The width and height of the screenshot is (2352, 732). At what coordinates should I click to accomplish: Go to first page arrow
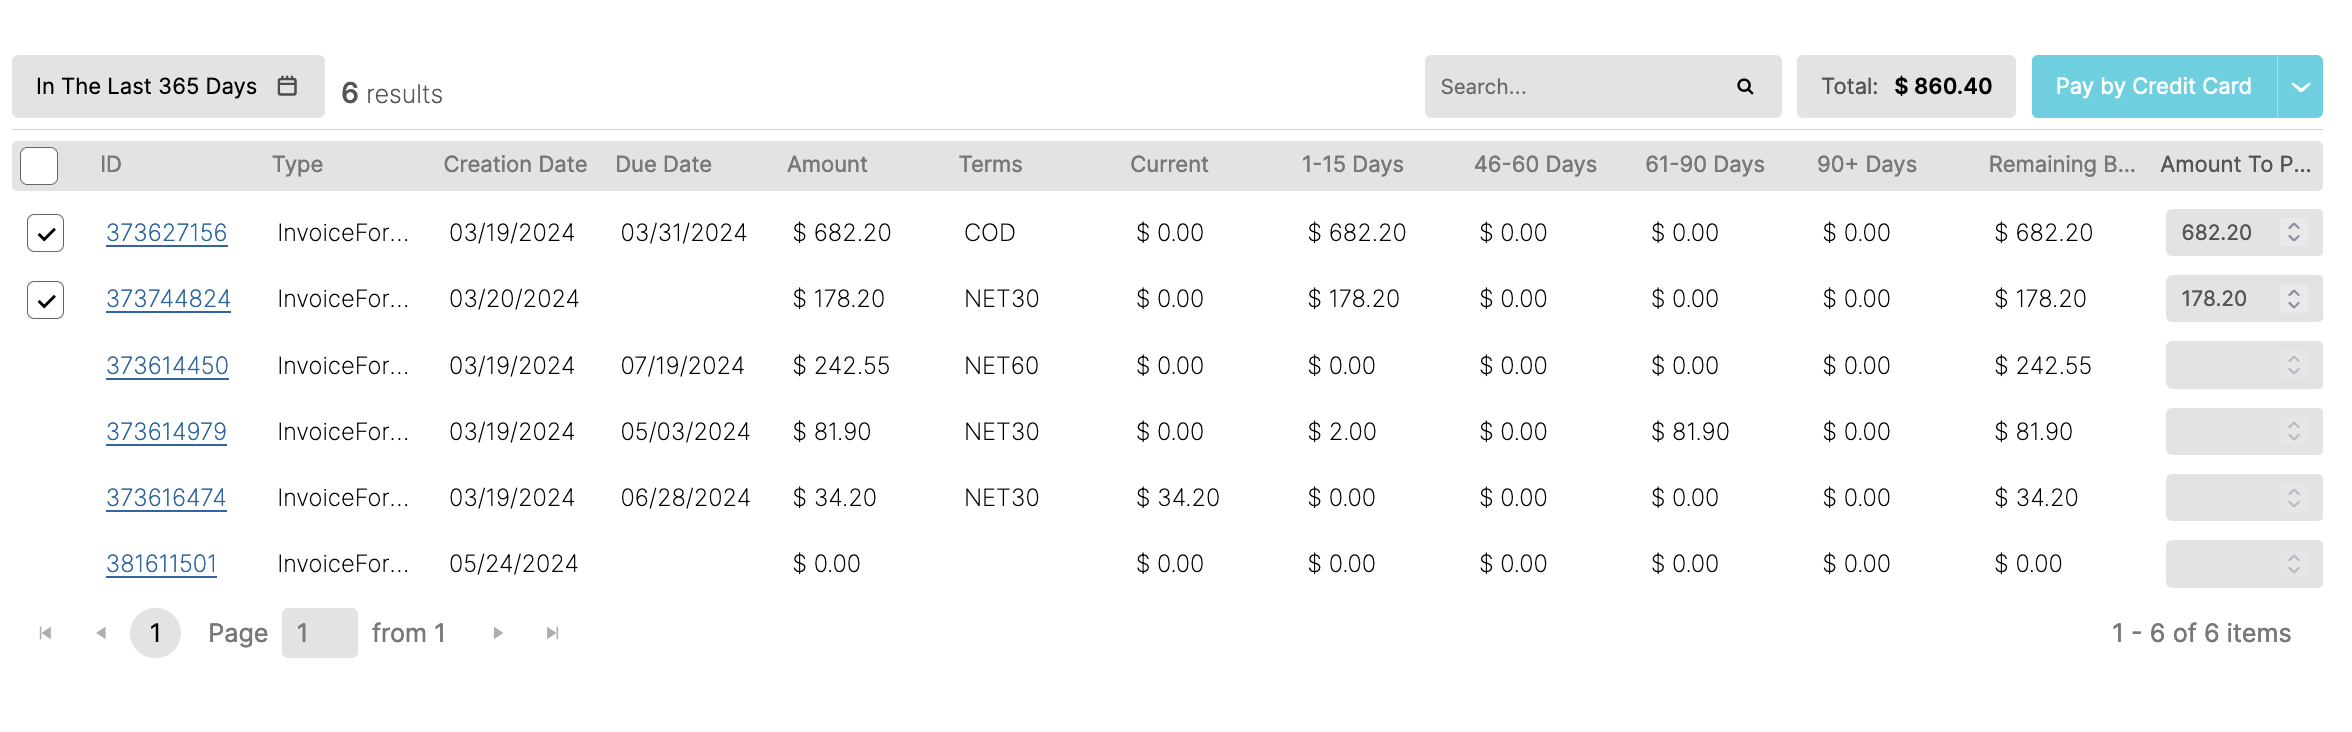45,633
